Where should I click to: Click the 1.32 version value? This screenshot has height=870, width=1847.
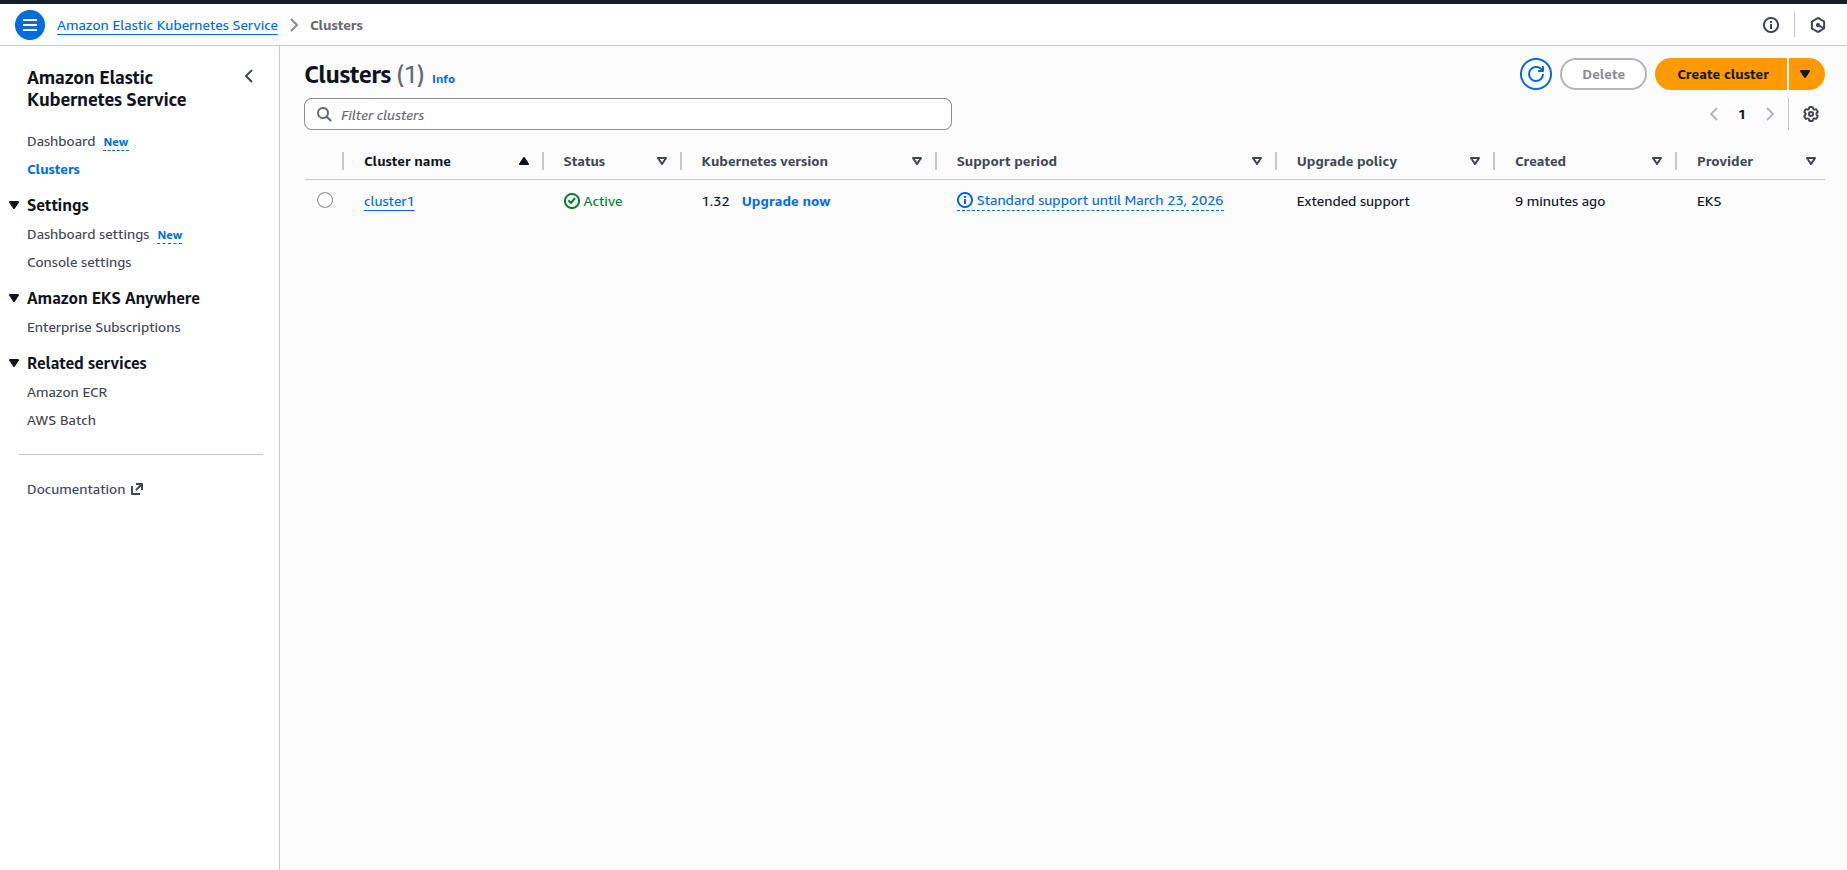pyautogui.click(x=716, y=201)
